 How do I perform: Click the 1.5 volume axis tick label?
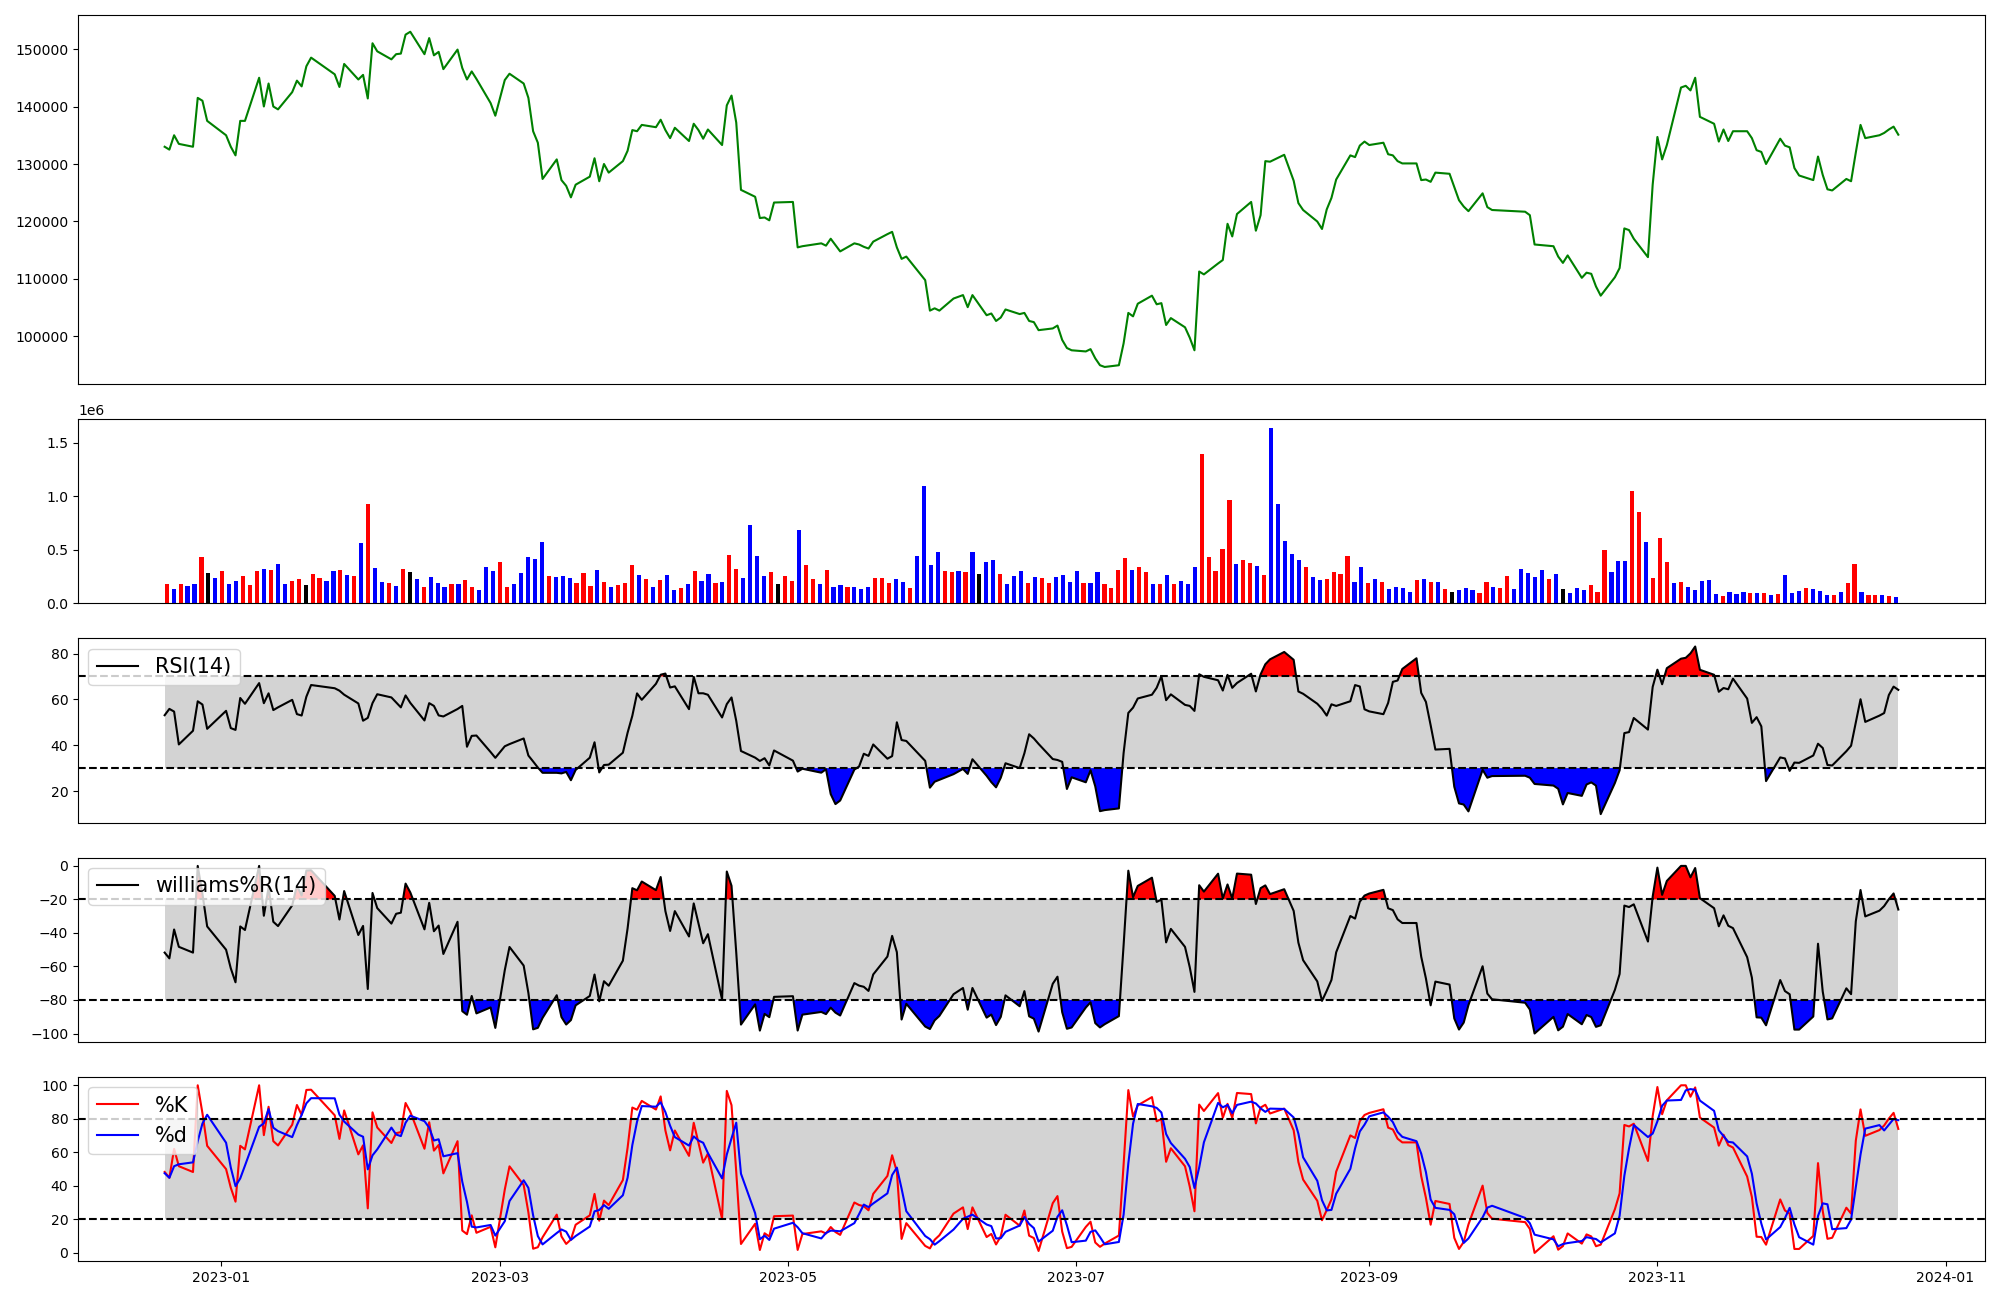pos(58,443)
